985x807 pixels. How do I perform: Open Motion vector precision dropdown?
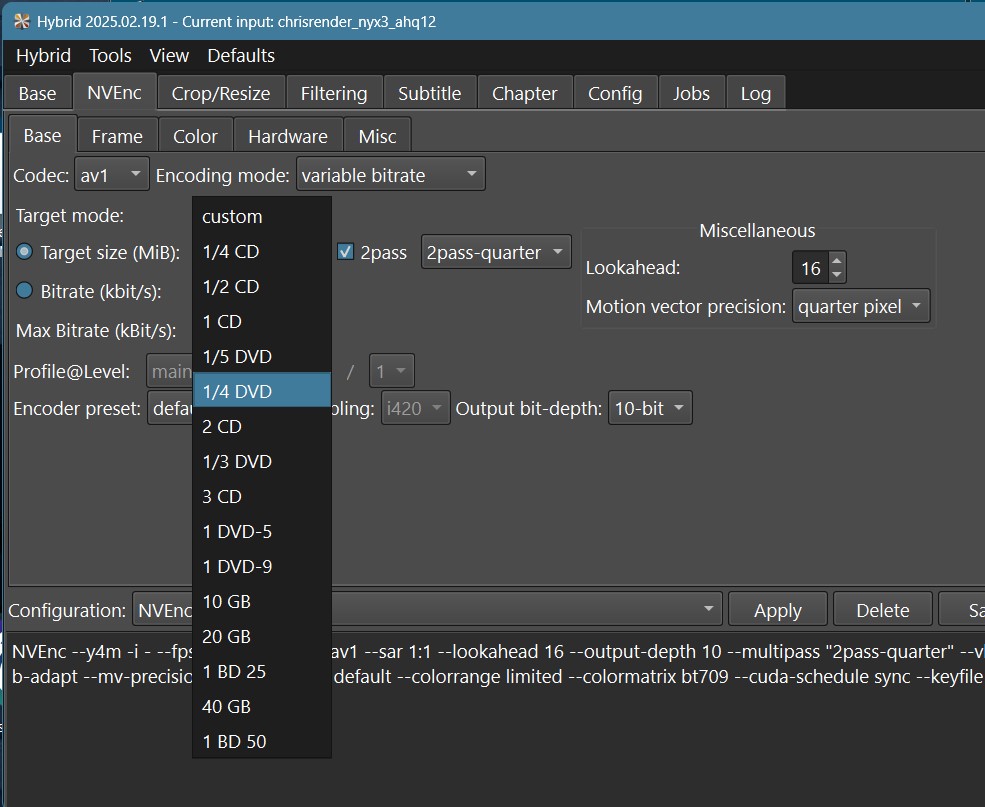(x=861, y=307)
